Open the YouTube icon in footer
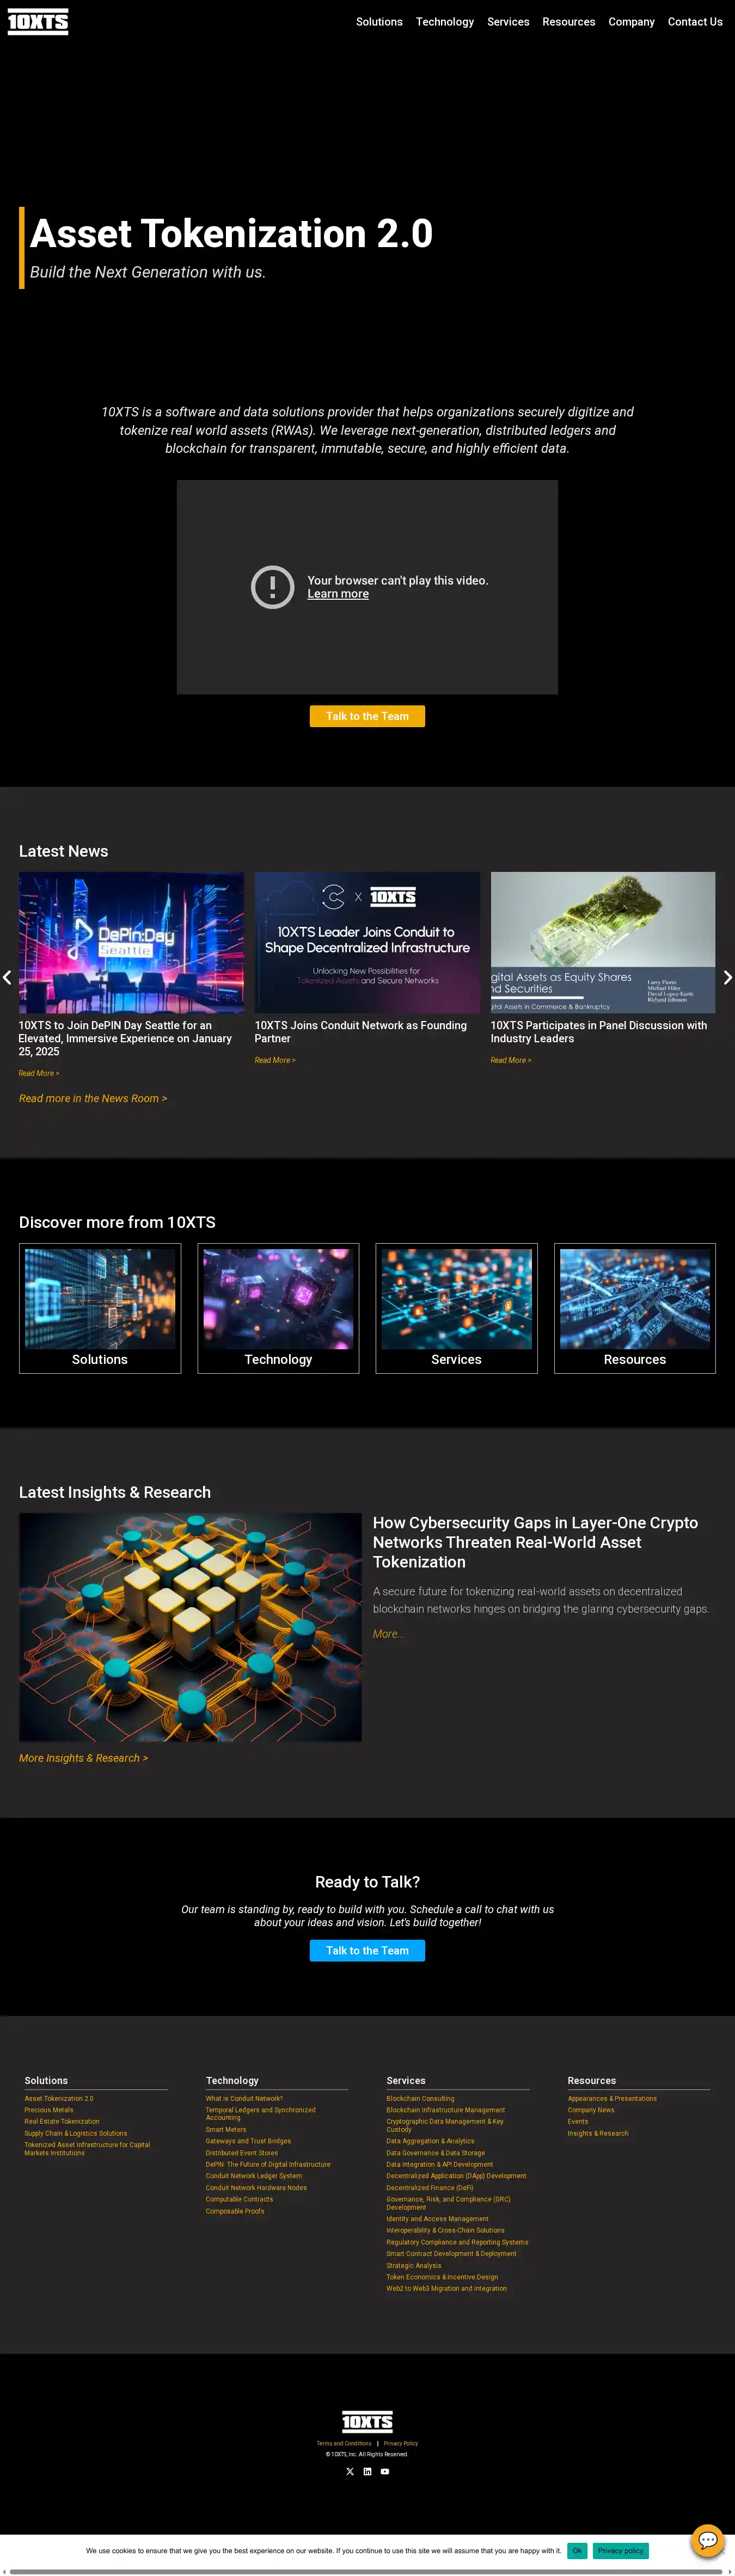The width and height of the screenshot is (735, 2576). point(385,2471)
